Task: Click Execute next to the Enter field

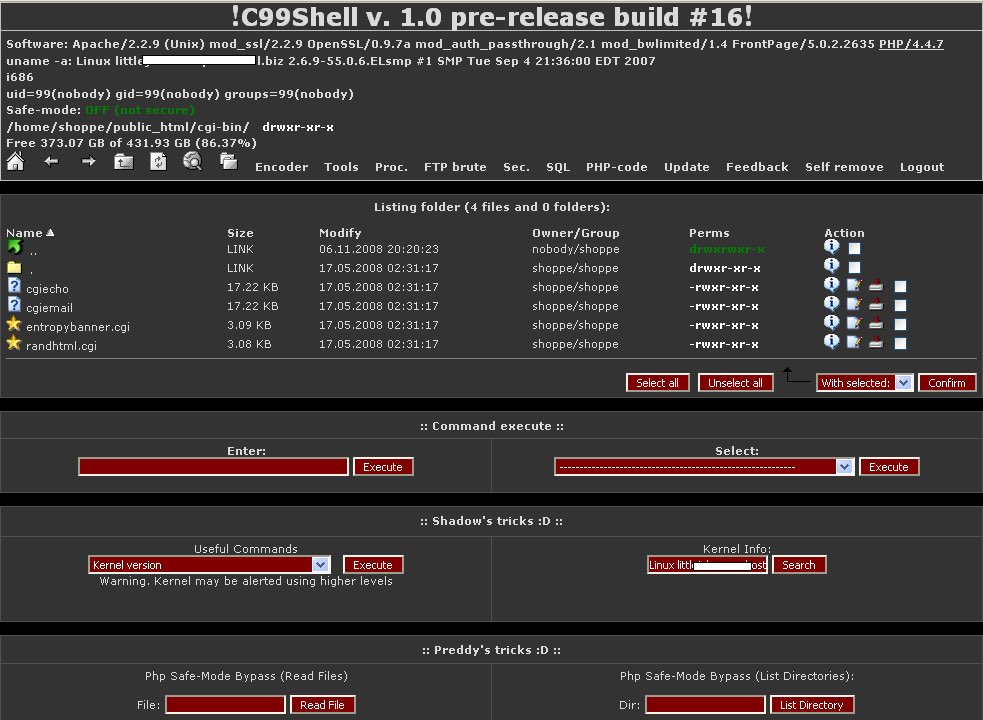Action: [383, 467]
